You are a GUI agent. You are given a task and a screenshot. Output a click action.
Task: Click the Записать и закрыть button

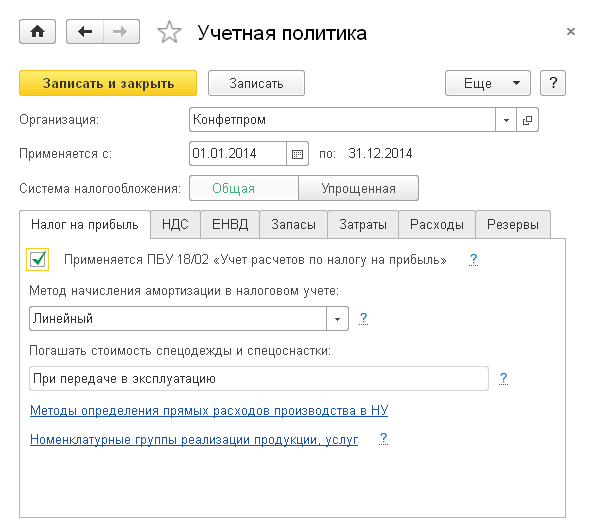coord(108,83)
